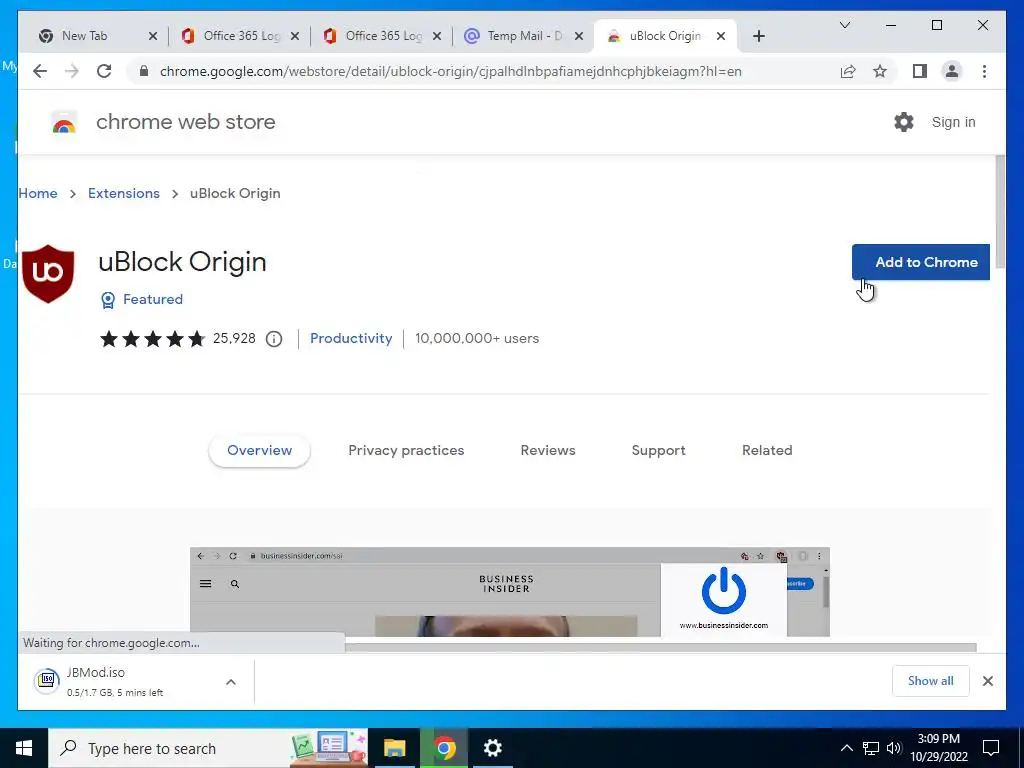Image resolution: width=1024 pixels, height=768 pixels.
Task: Click the Featured label
Action: (153, 299)
